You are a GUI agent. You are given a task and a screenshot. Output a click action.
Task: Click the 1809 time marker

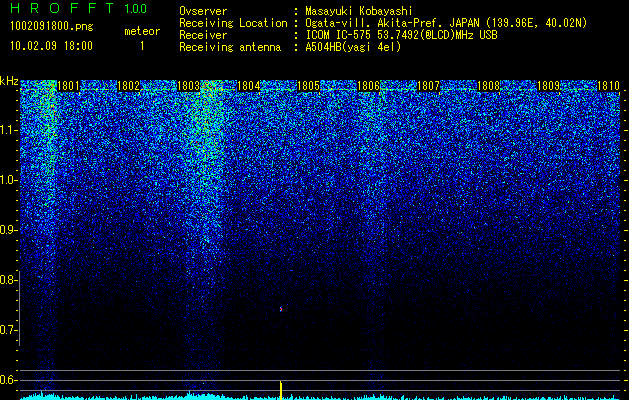(x=548, y=86)
